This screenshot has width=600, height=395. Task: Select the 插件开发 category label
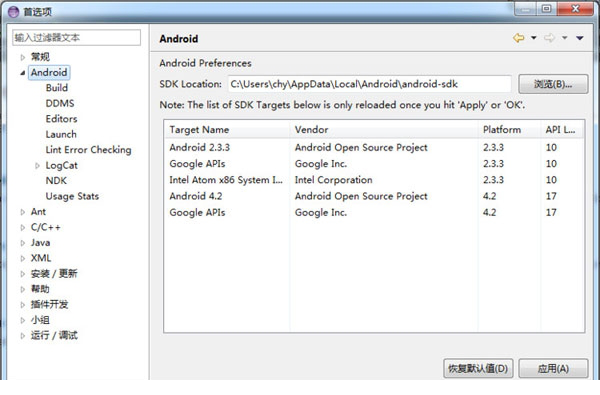pos(49,305)
